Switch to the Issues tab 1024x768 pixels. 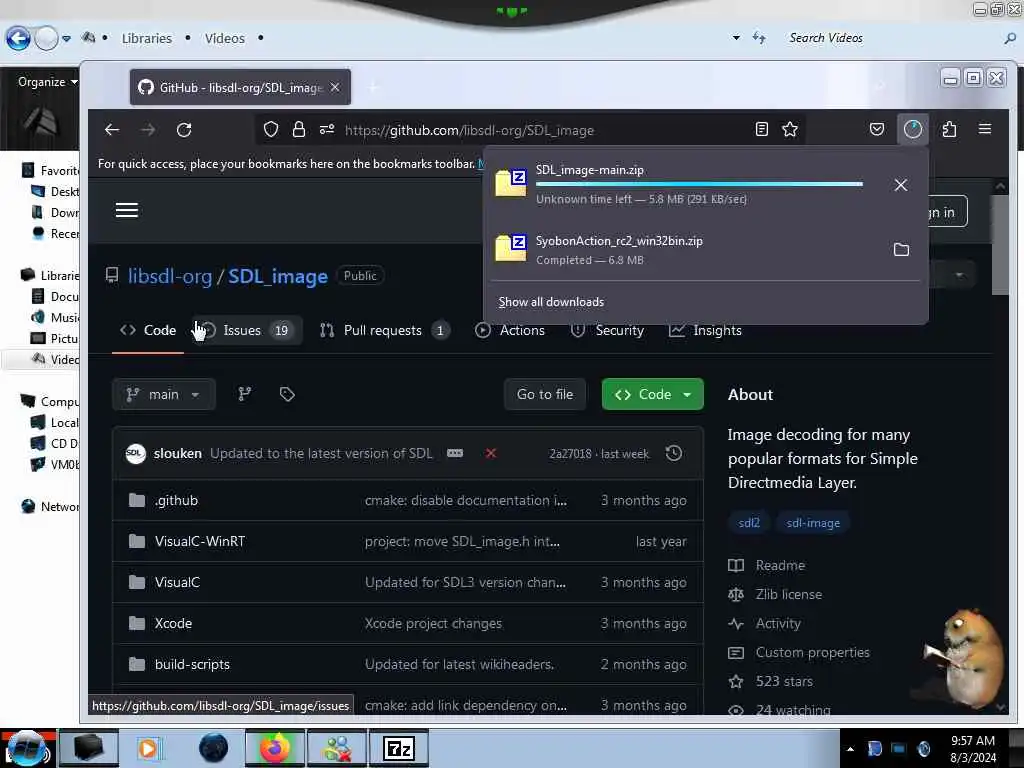click(x=246, y=330)
